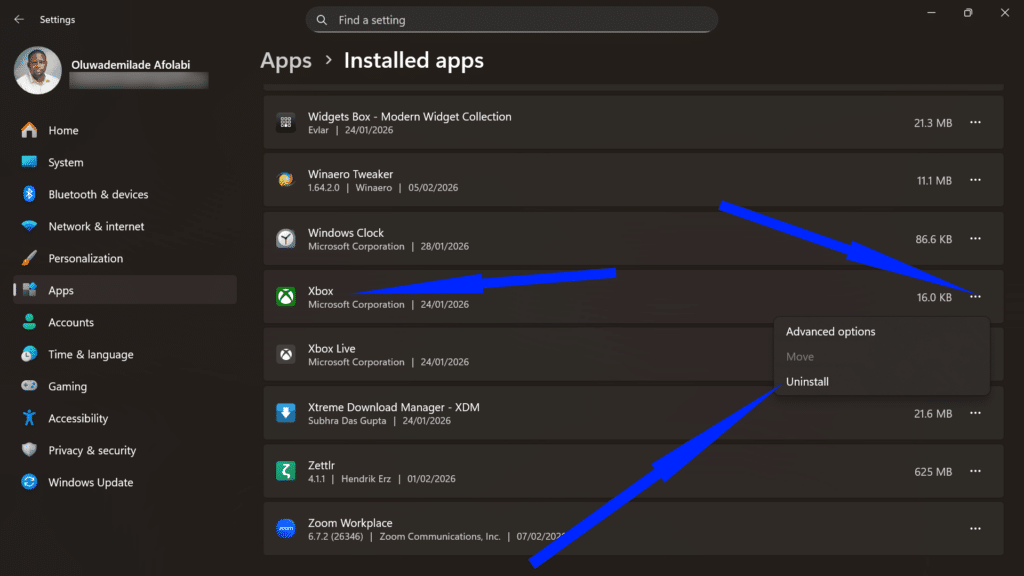
Task: Click the Windows Clock app icon
Action: click(x=285, y=239)
